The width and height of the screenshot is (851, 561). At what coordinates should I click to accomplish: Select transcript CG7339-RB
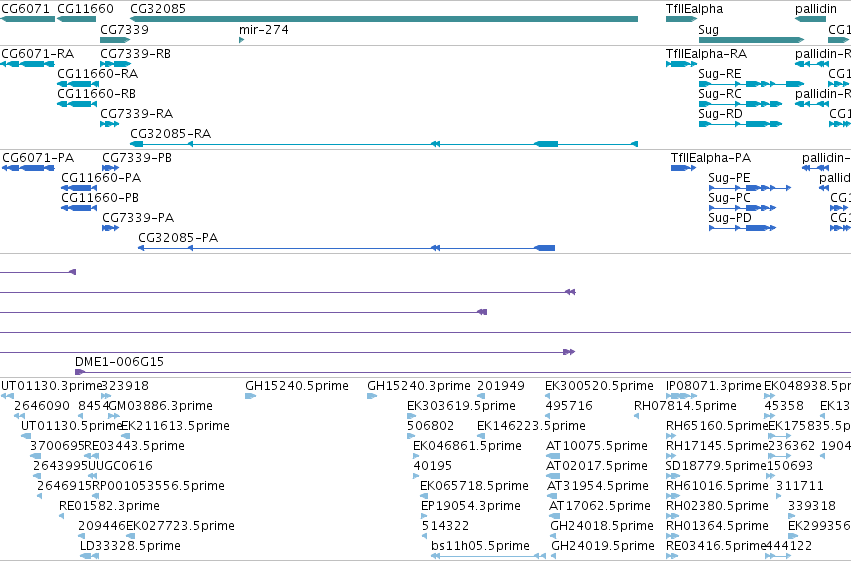[x=136, y=54]
